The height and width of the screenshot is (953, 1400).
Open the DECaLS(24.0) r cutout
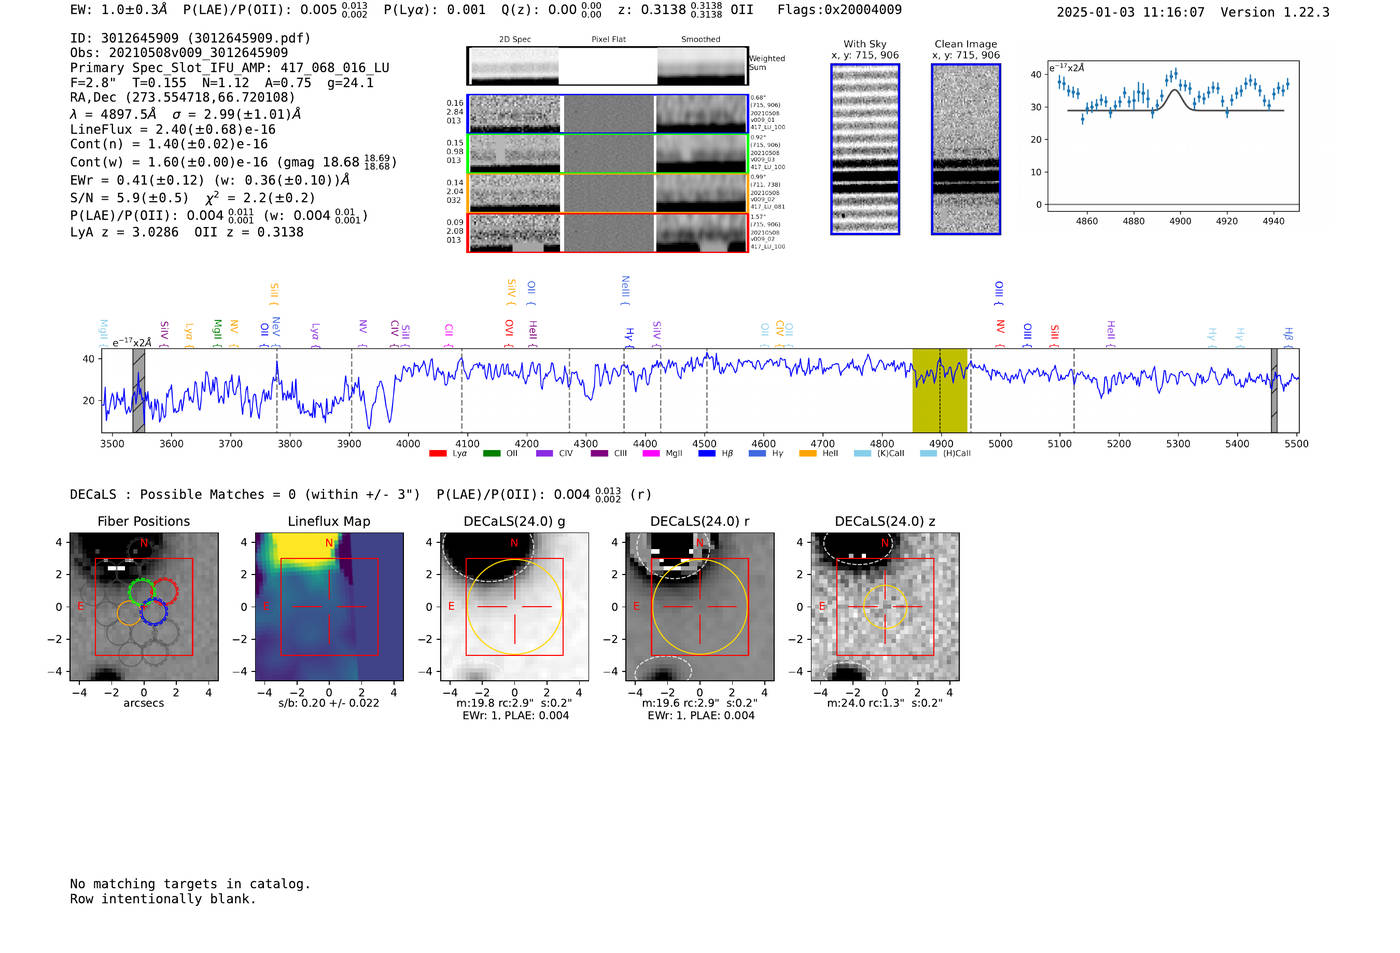[699, 607]
